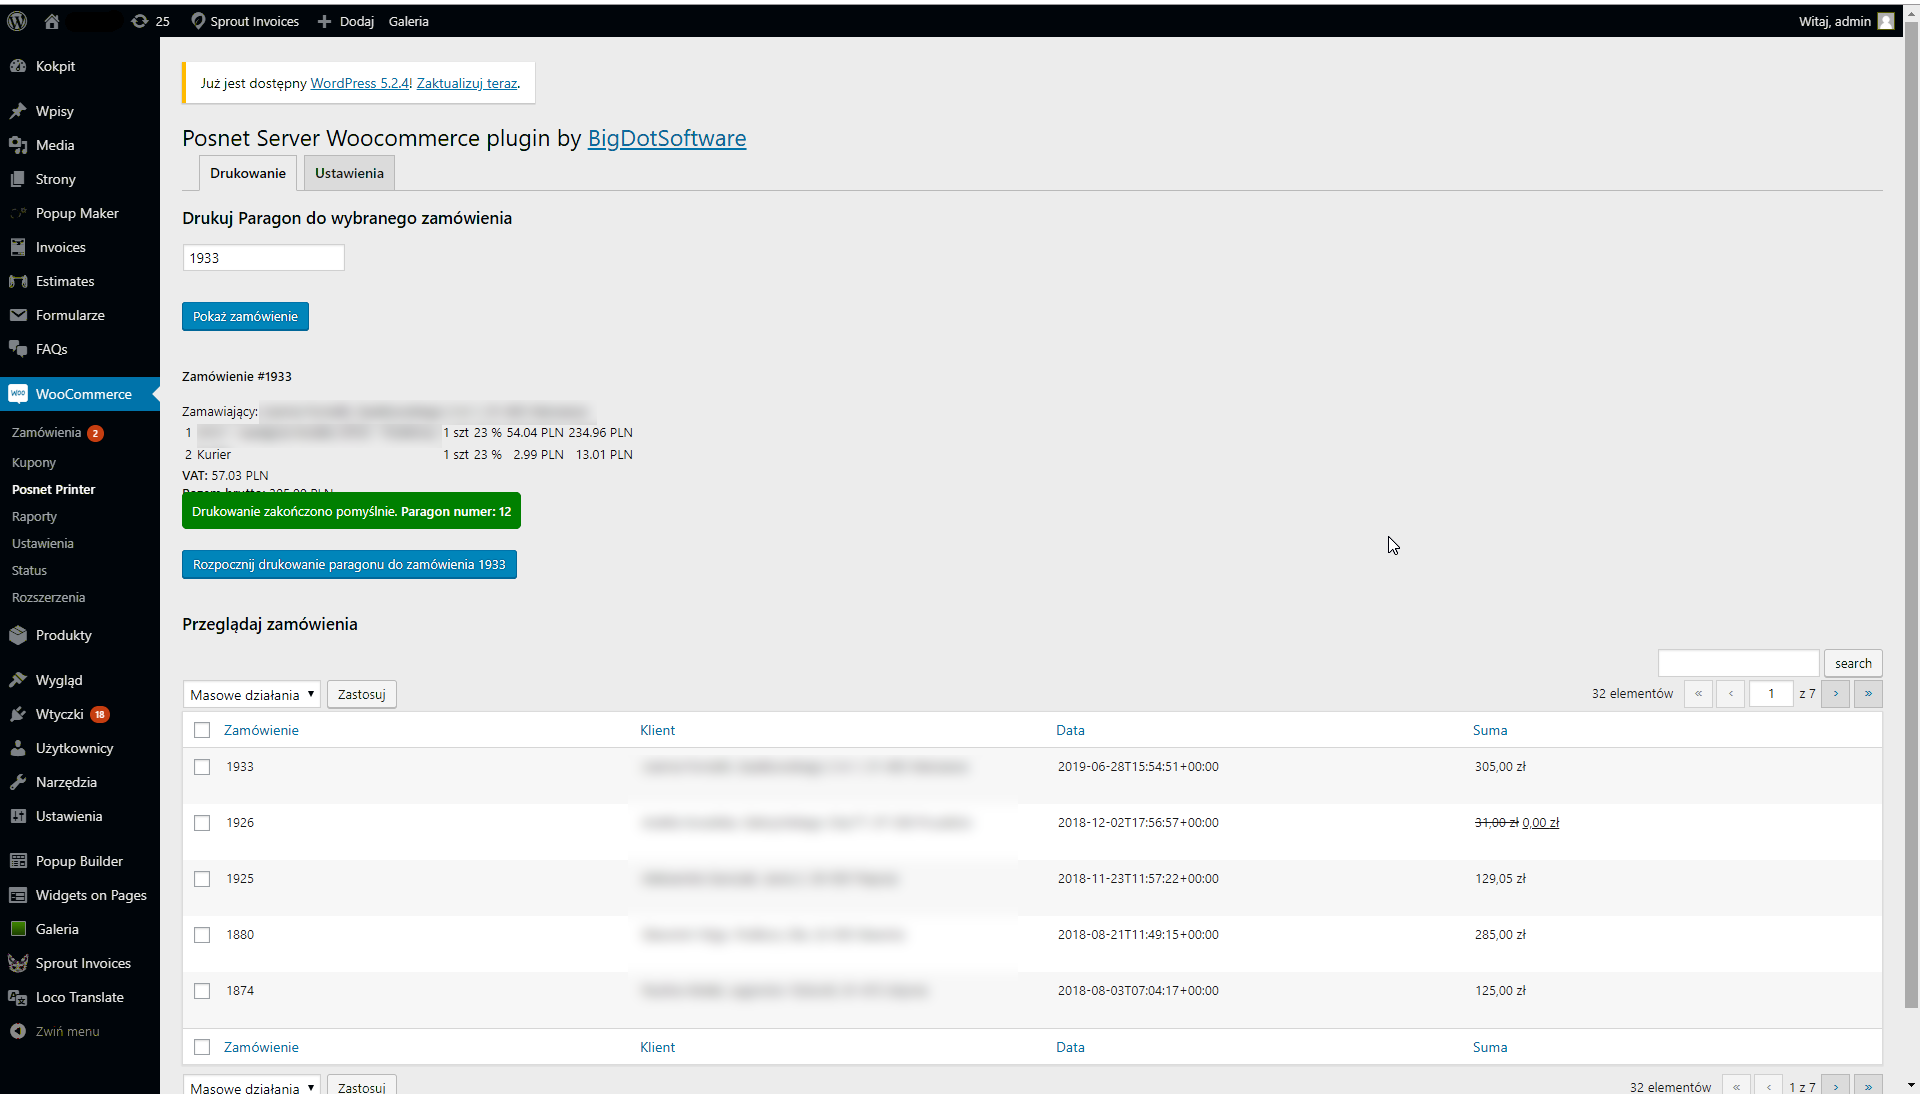This screenshot has width=1920, height=1094.
Task: Switch to the Ustawienia tab
Action: tap(349, 173)
